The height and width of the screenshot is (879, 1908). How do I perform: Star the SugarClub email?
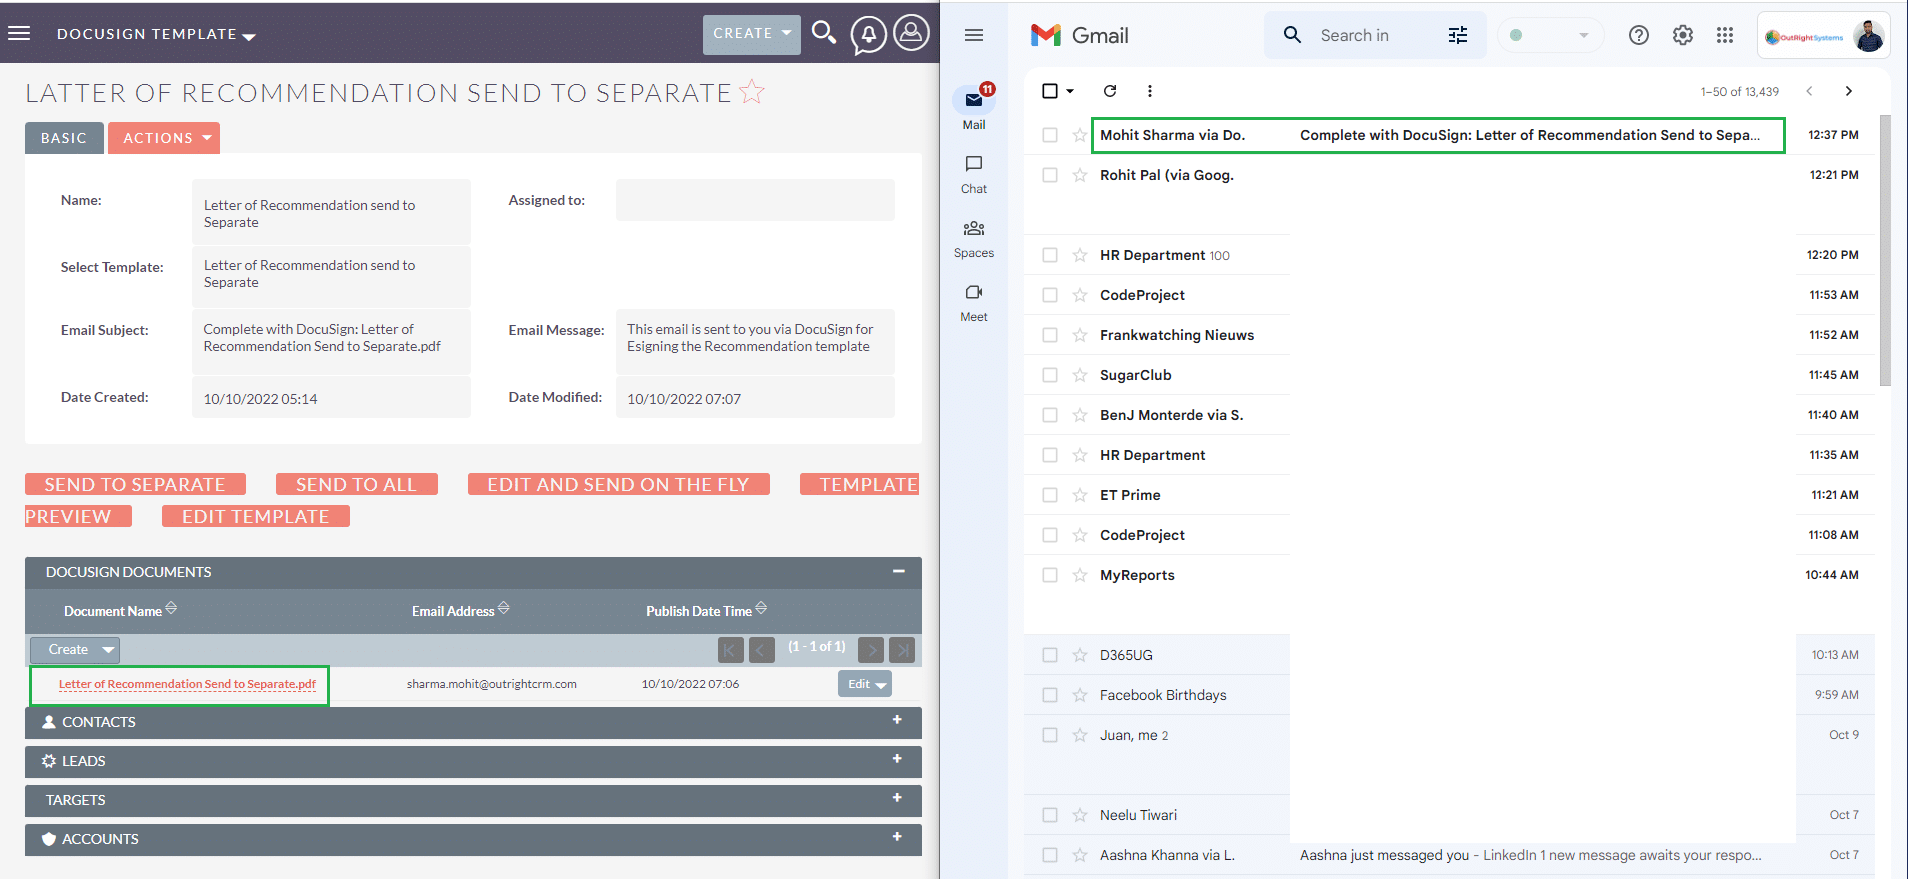[1080, 375]
